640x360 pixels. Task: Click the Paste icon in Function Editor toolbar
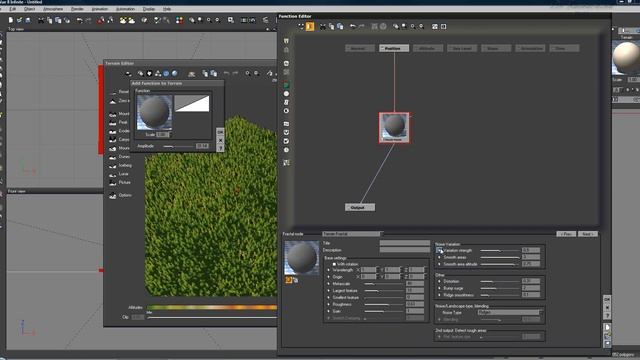340,27
